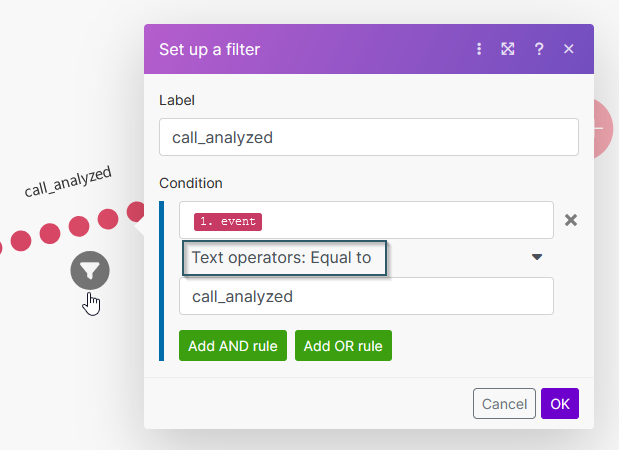Click the condition value field containing call_analyzed
The width and height of the screenshot is (619, 450).
click(366, 296)
